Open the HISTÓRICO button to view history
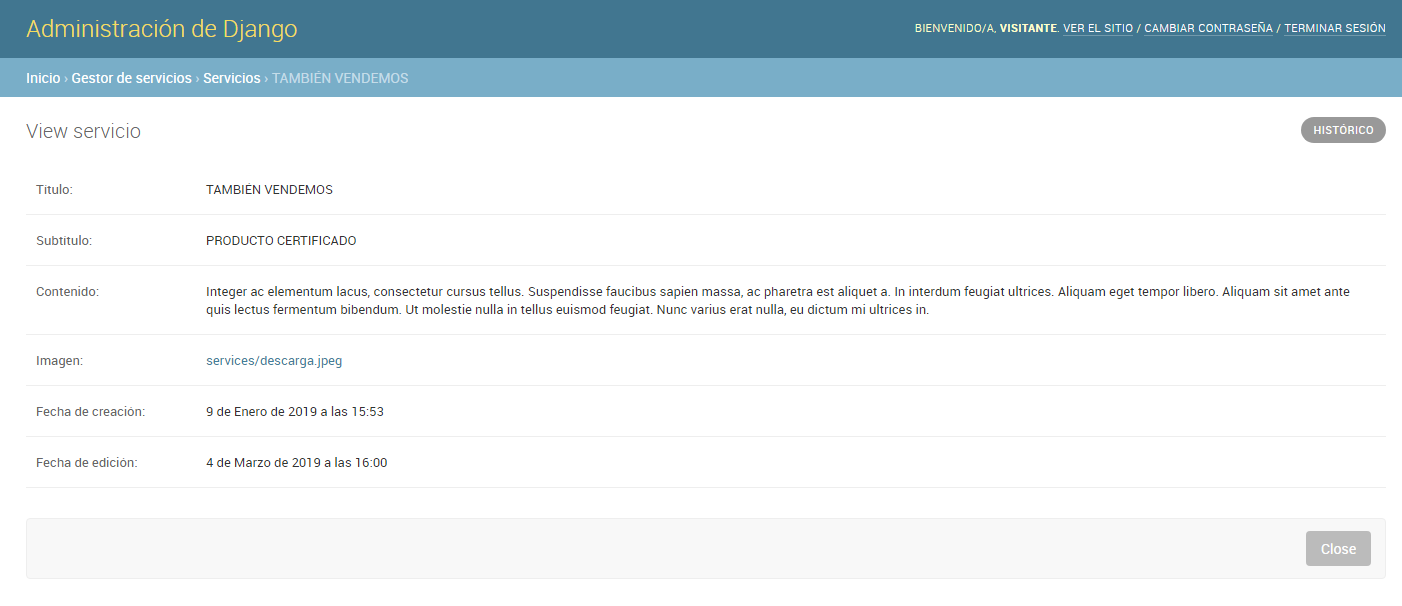The height and width of the screenshot is (606, 1402). (x=1342, y=129)
